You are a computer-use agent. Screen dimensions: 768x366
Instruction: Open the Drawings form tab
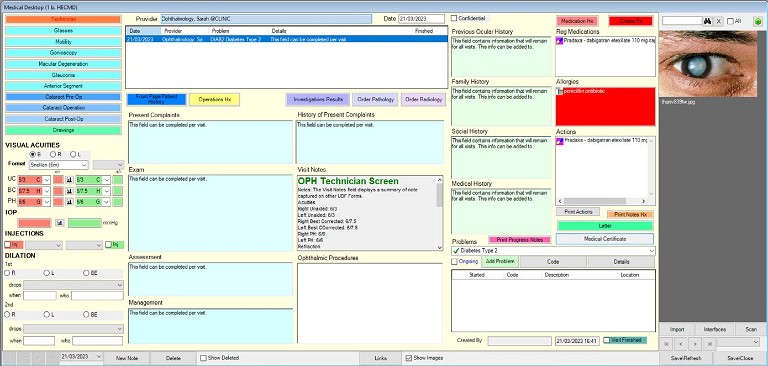click(63, 130)
